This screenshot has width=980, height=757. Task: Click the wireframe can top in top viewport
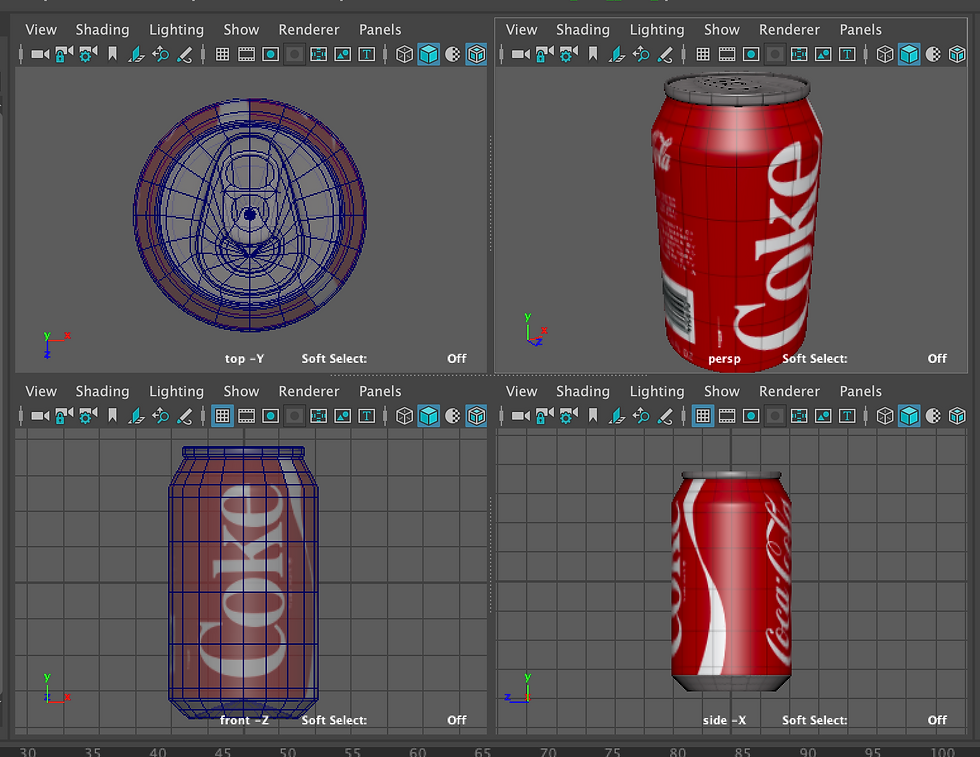(249, 214)
